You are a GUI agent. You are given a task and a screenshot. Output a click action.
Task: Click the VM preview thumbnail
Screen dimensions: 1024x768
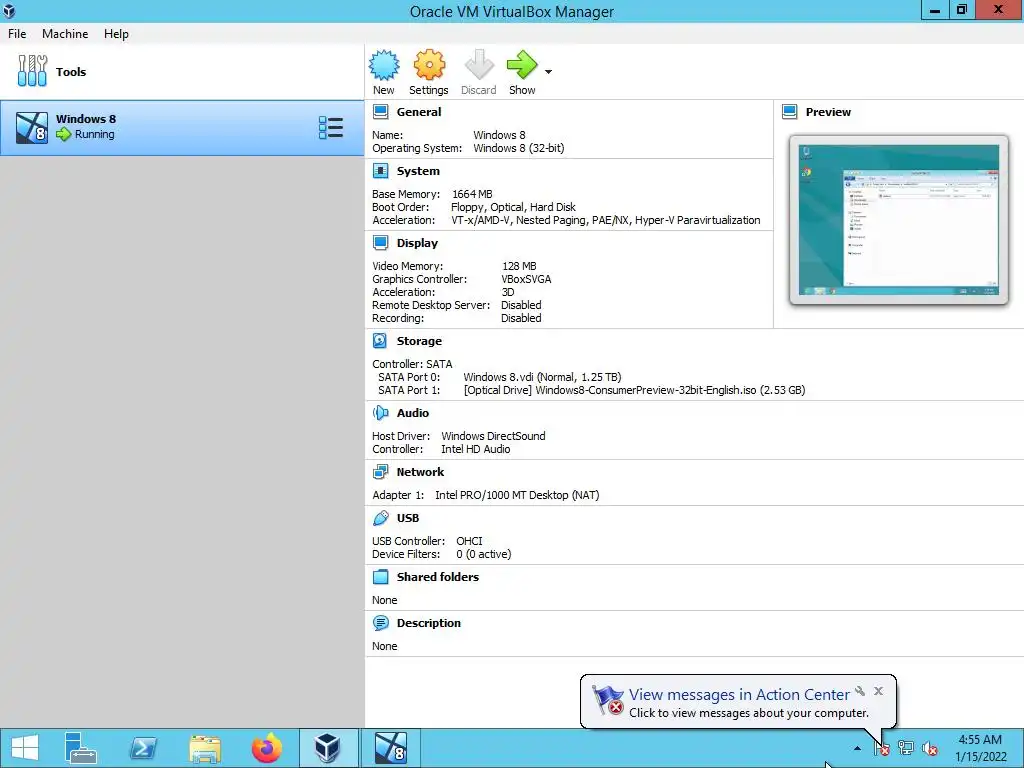(x=899, y=220)
